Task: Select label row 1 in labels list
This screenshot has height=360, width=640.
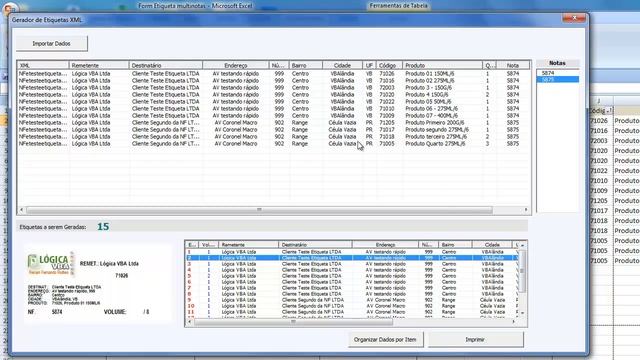Action: [x=352, y=252]
